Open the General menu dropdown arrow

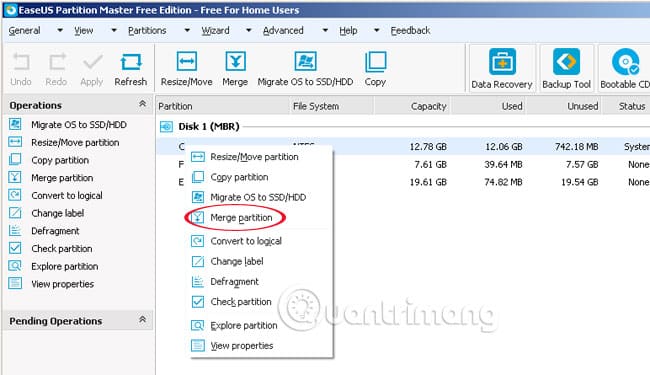pos(60,30)
